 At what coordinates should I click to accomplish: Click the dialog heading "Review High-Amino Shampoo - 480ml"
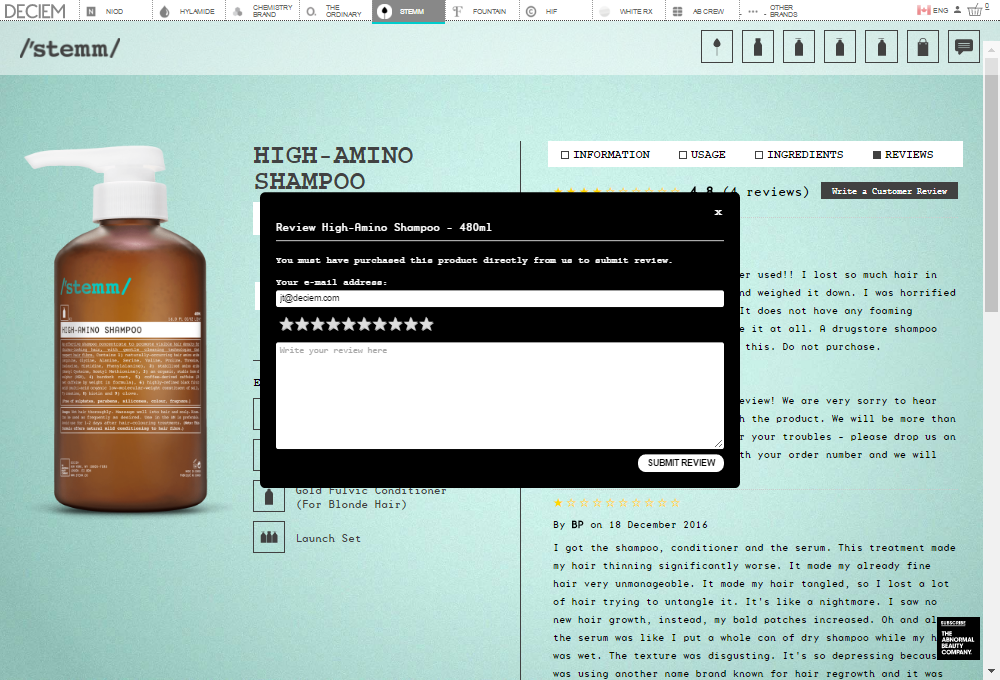tap(383, 227)
